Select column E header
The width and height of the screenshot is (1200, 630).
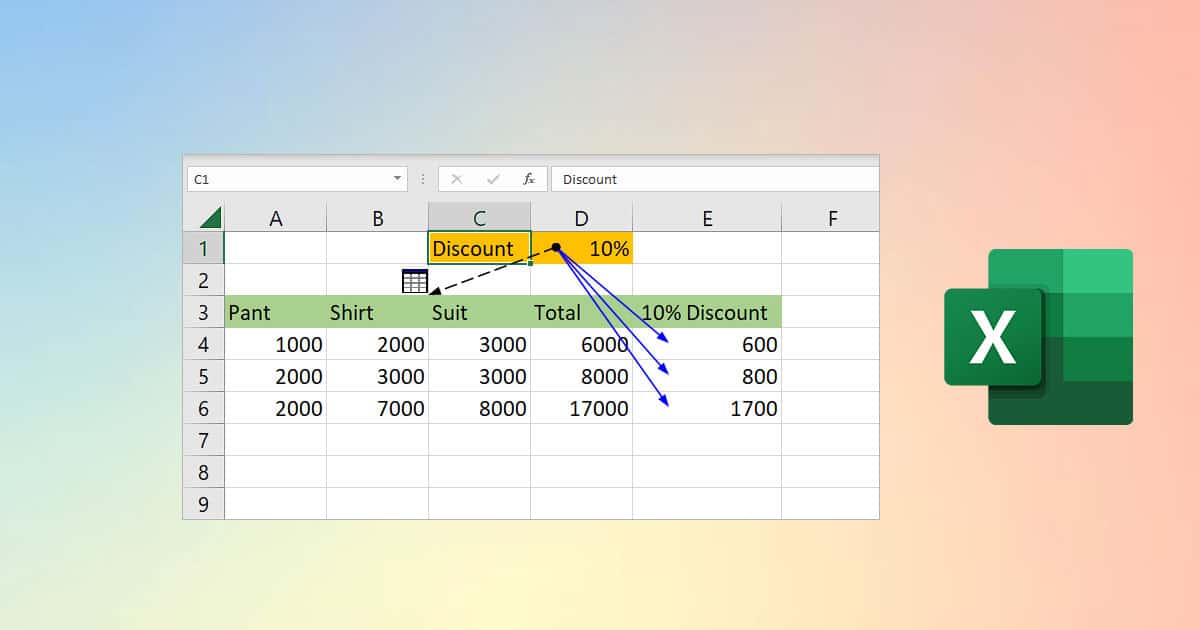(707, 218)
